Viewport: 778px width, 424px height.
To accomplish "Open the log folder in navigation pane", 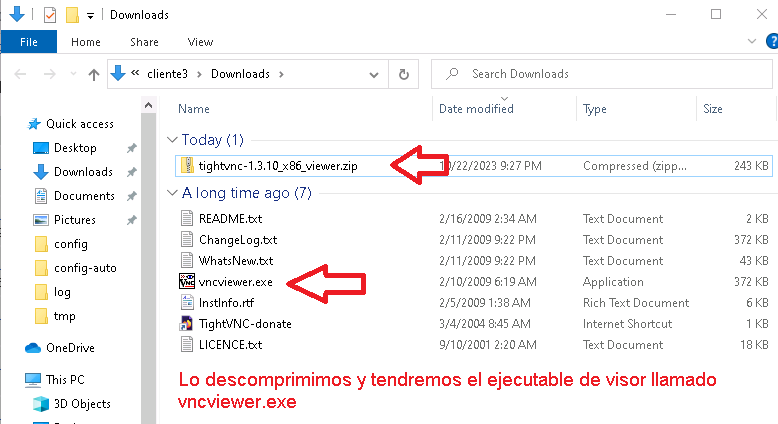I will [x=62, y=292].
